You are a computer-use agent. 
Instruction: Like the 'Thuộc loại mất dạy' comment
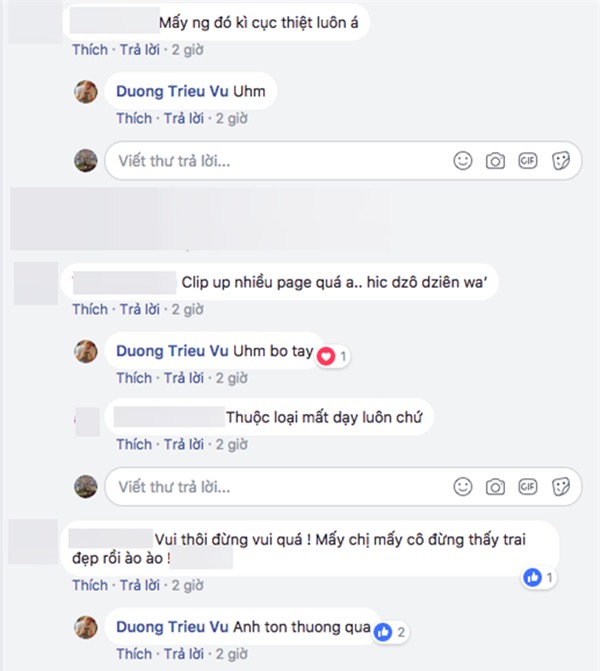pyautogui.click(x=134, y=444)
